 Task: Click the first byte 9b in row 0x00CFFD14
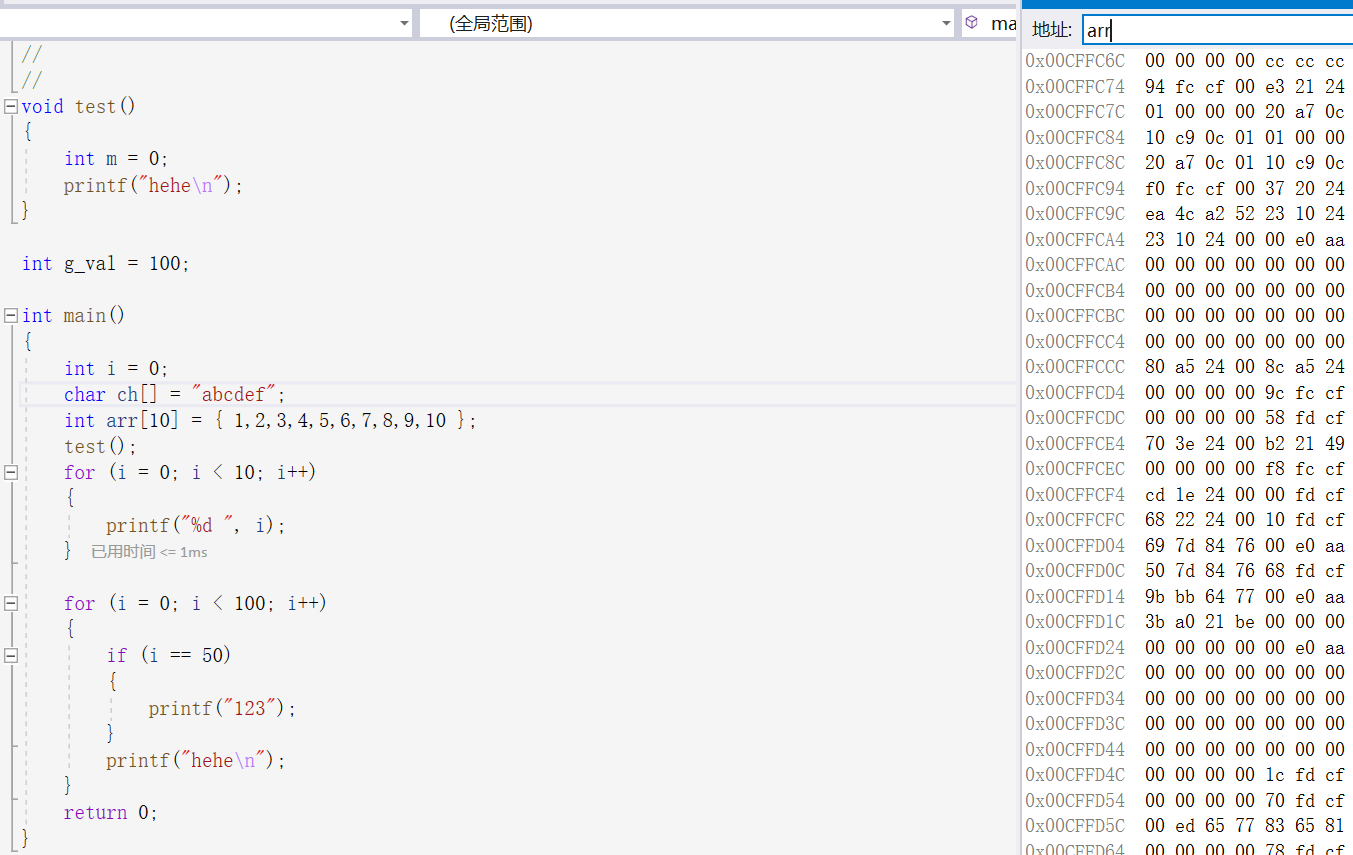[1155, 596]
